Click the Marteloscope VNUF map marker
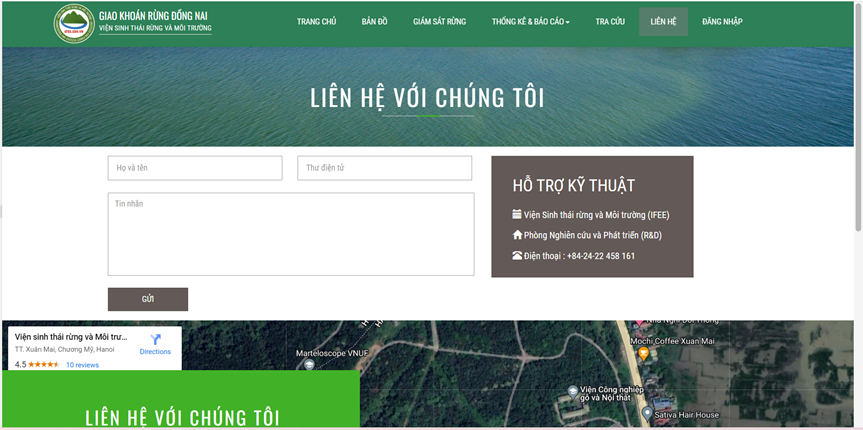The width and height of the screenshot is (863, 430). (x=309, y=364)
